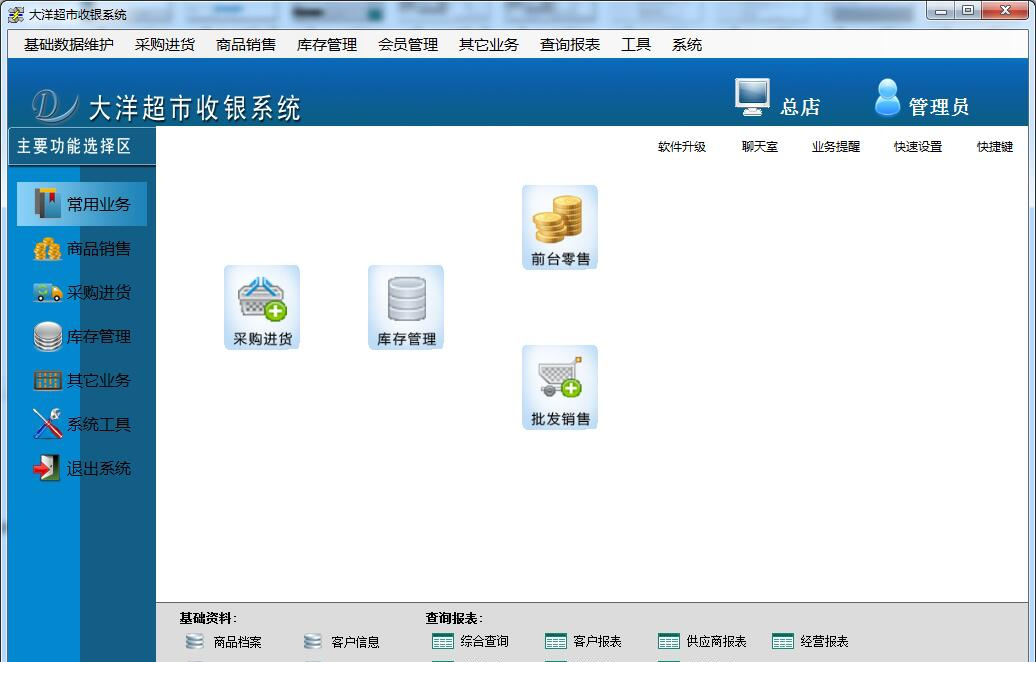Open 供应商报表 report link
The image size is (1036, 688).
click(x=716, y=641)
